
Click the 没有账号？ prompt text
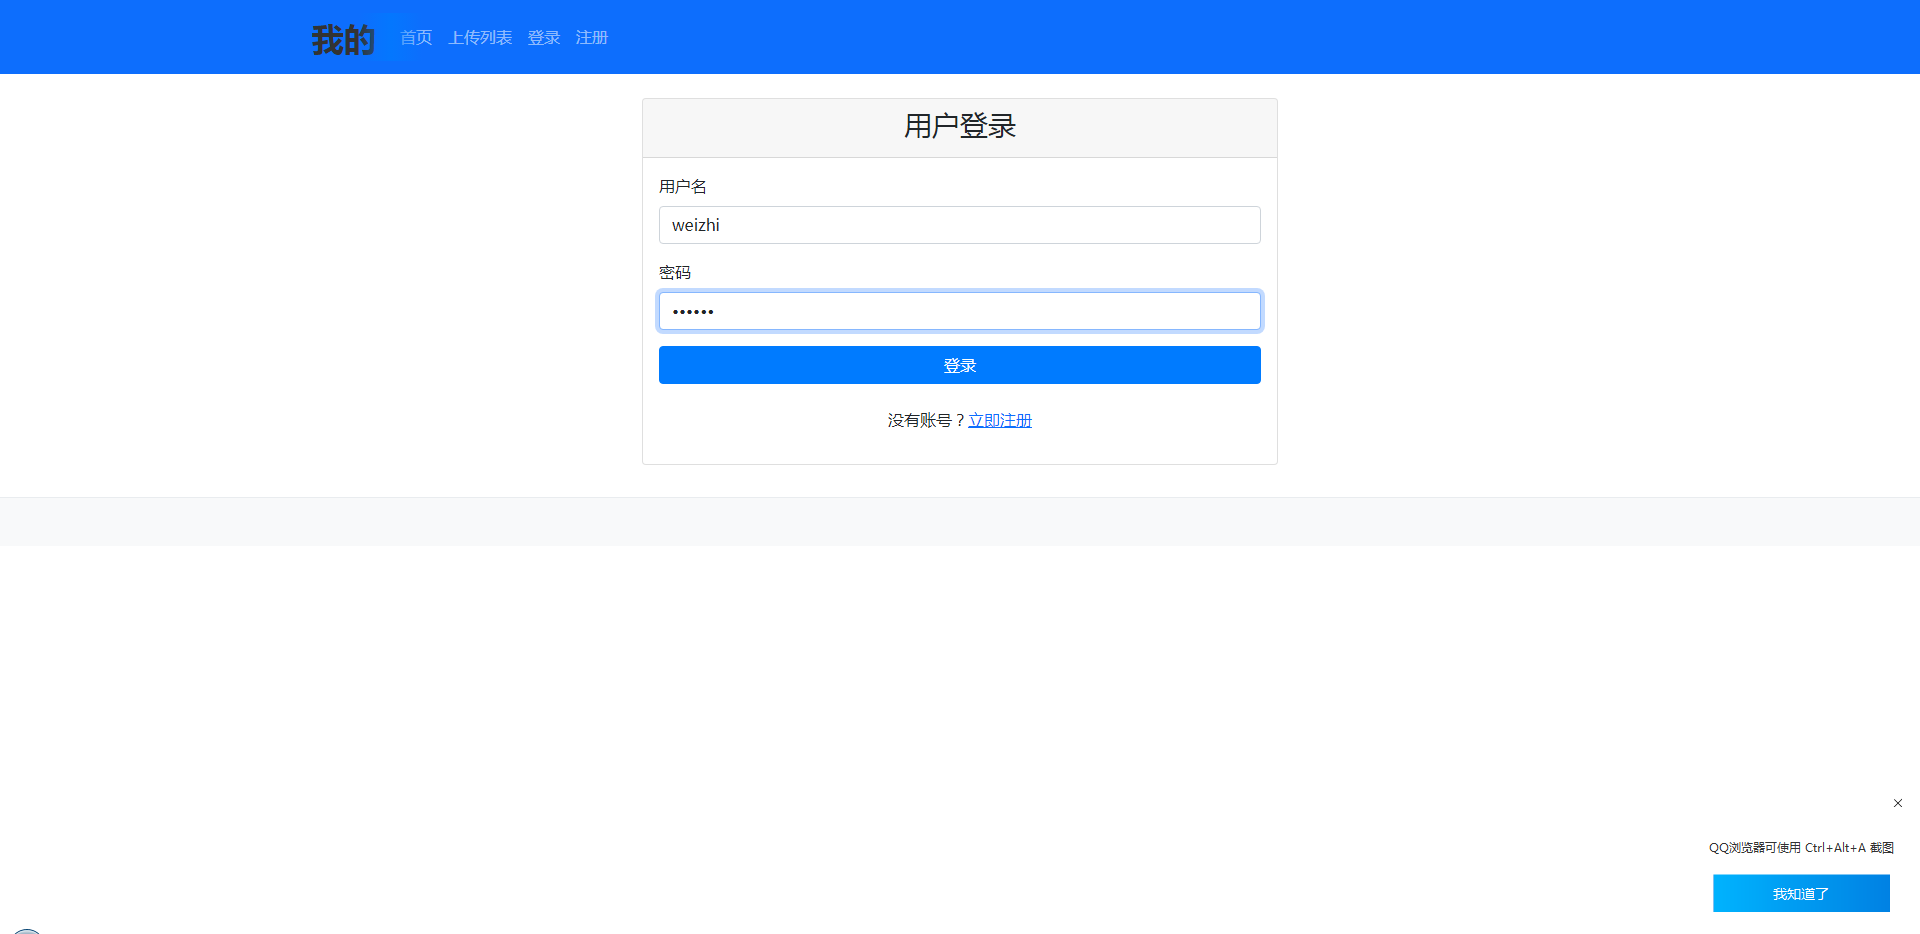click(926, 421)
